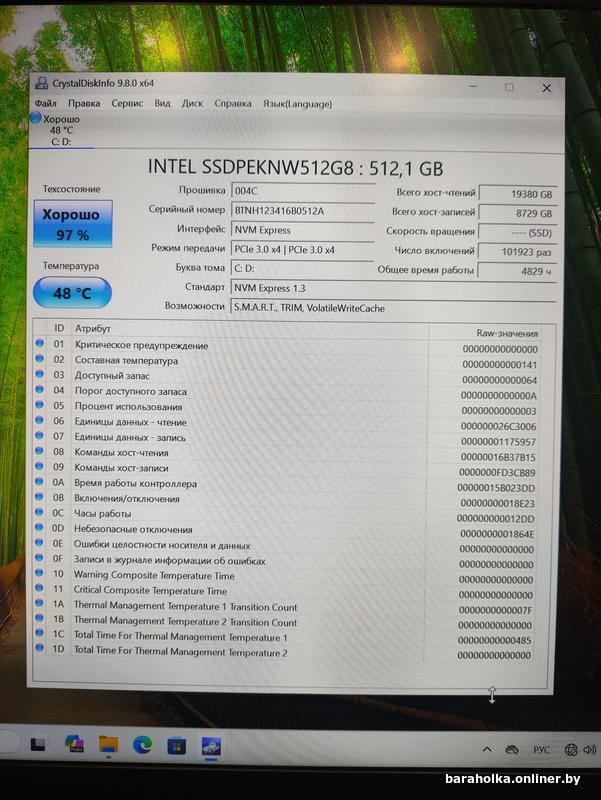The image size is (601, 800).
Task: Open the Вид menu
Action: pyautogui.click(x=162, y=104)
